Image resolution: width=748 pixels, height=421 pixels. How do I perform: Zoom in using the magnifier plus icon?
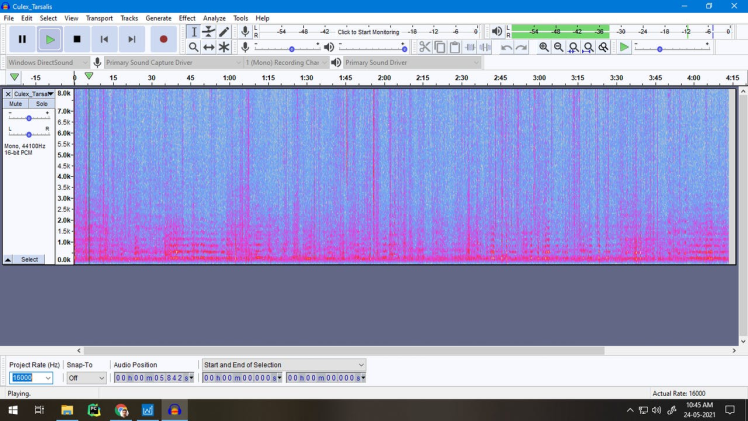coord(544,47)
